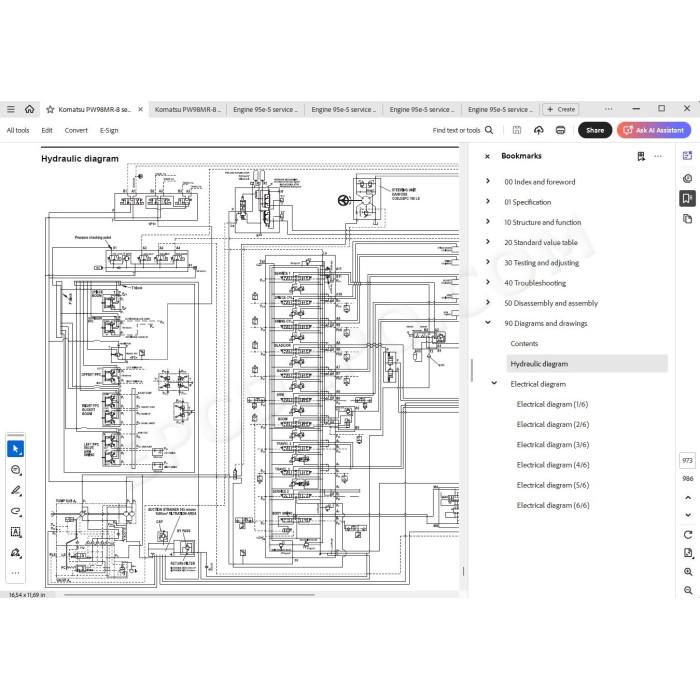Open the Convert menu
Viewport: 700px width, 700px height.
tap(76, 130)
